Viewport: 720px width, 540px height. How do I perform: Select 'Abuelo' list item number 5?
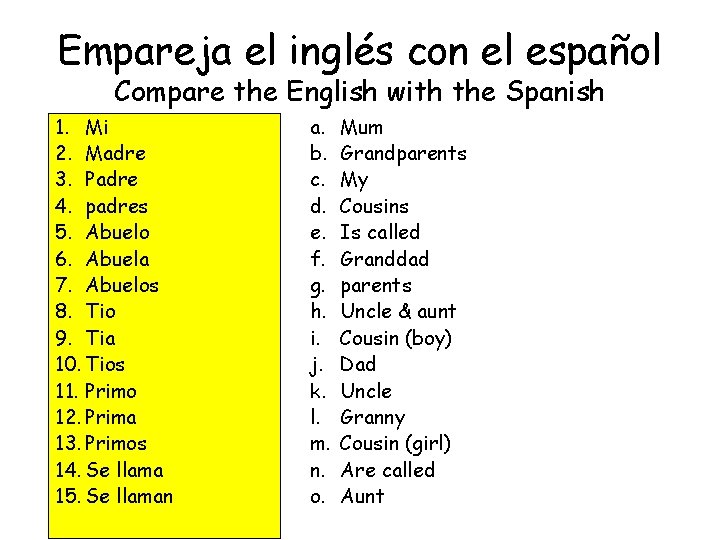pyautogui.click(x=117, y=232)
